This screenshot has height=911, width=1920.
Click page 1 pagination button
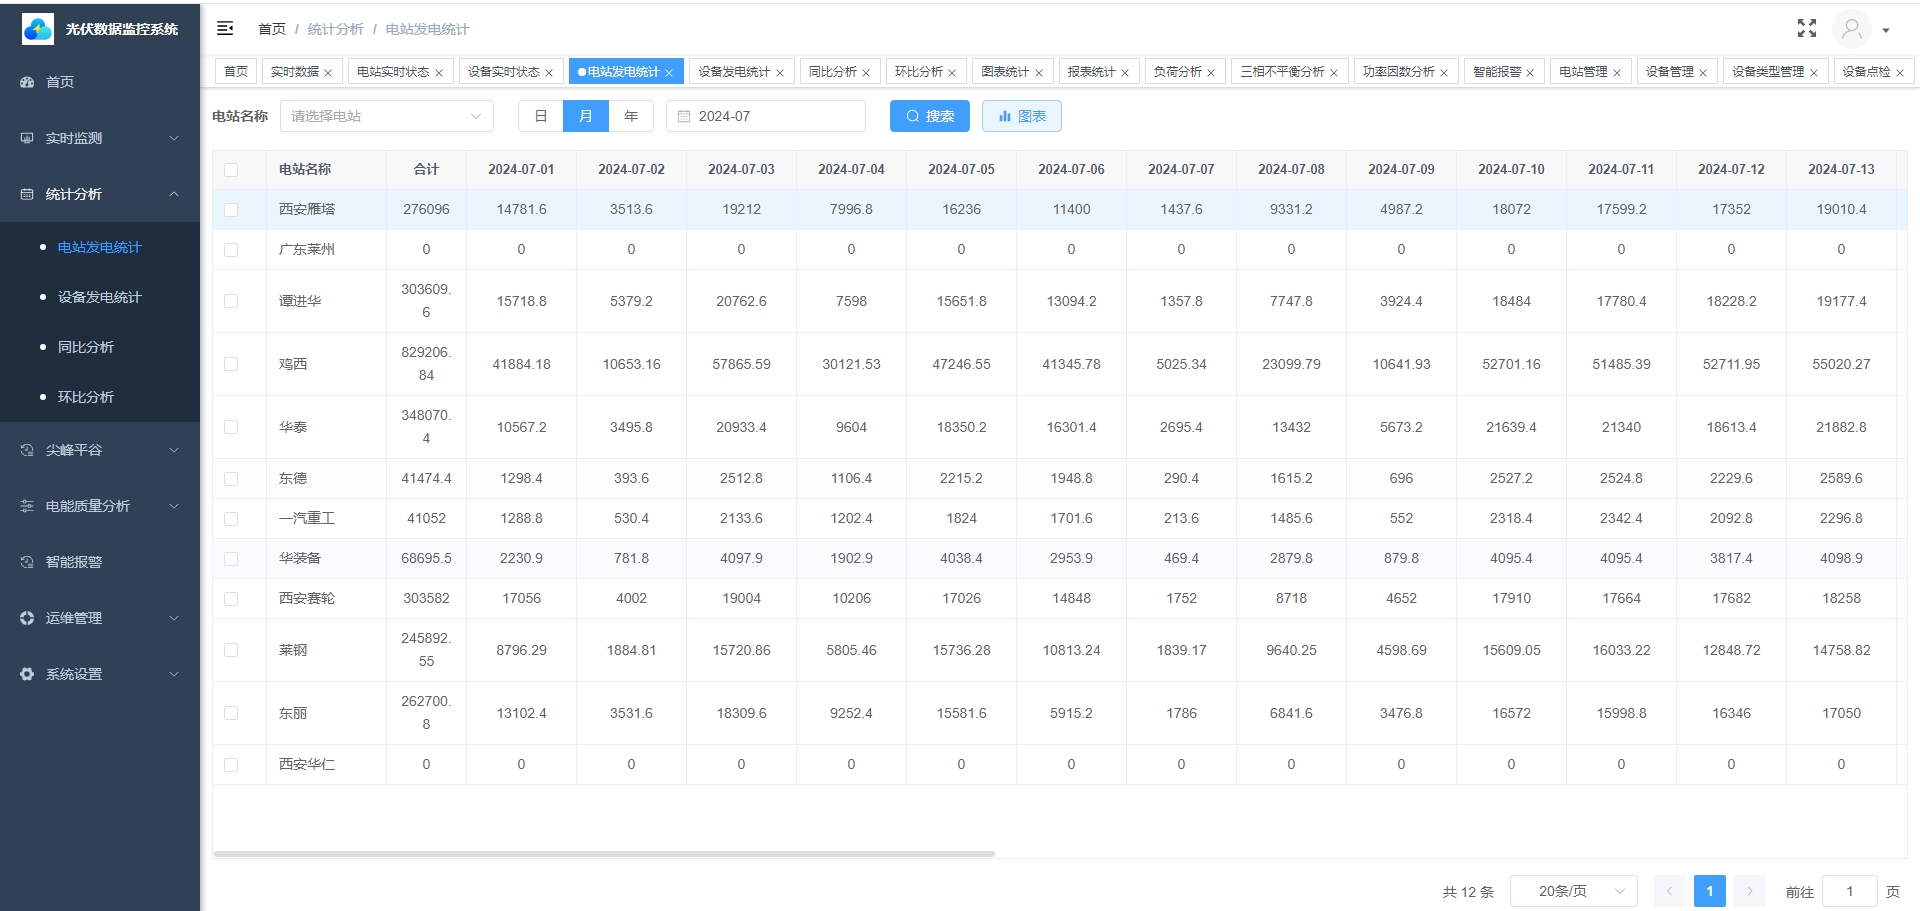tap(1709, 891)
